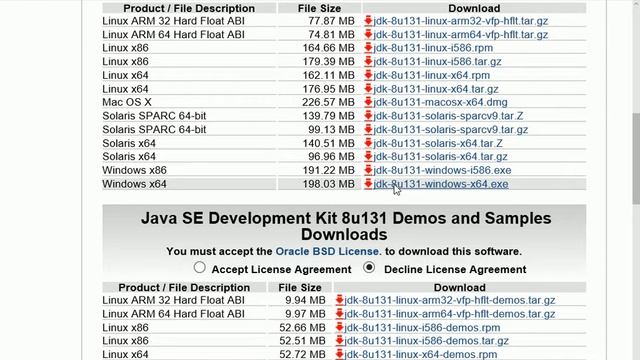Click the 52.66 MB demos file size cell

tap(300, 328)
